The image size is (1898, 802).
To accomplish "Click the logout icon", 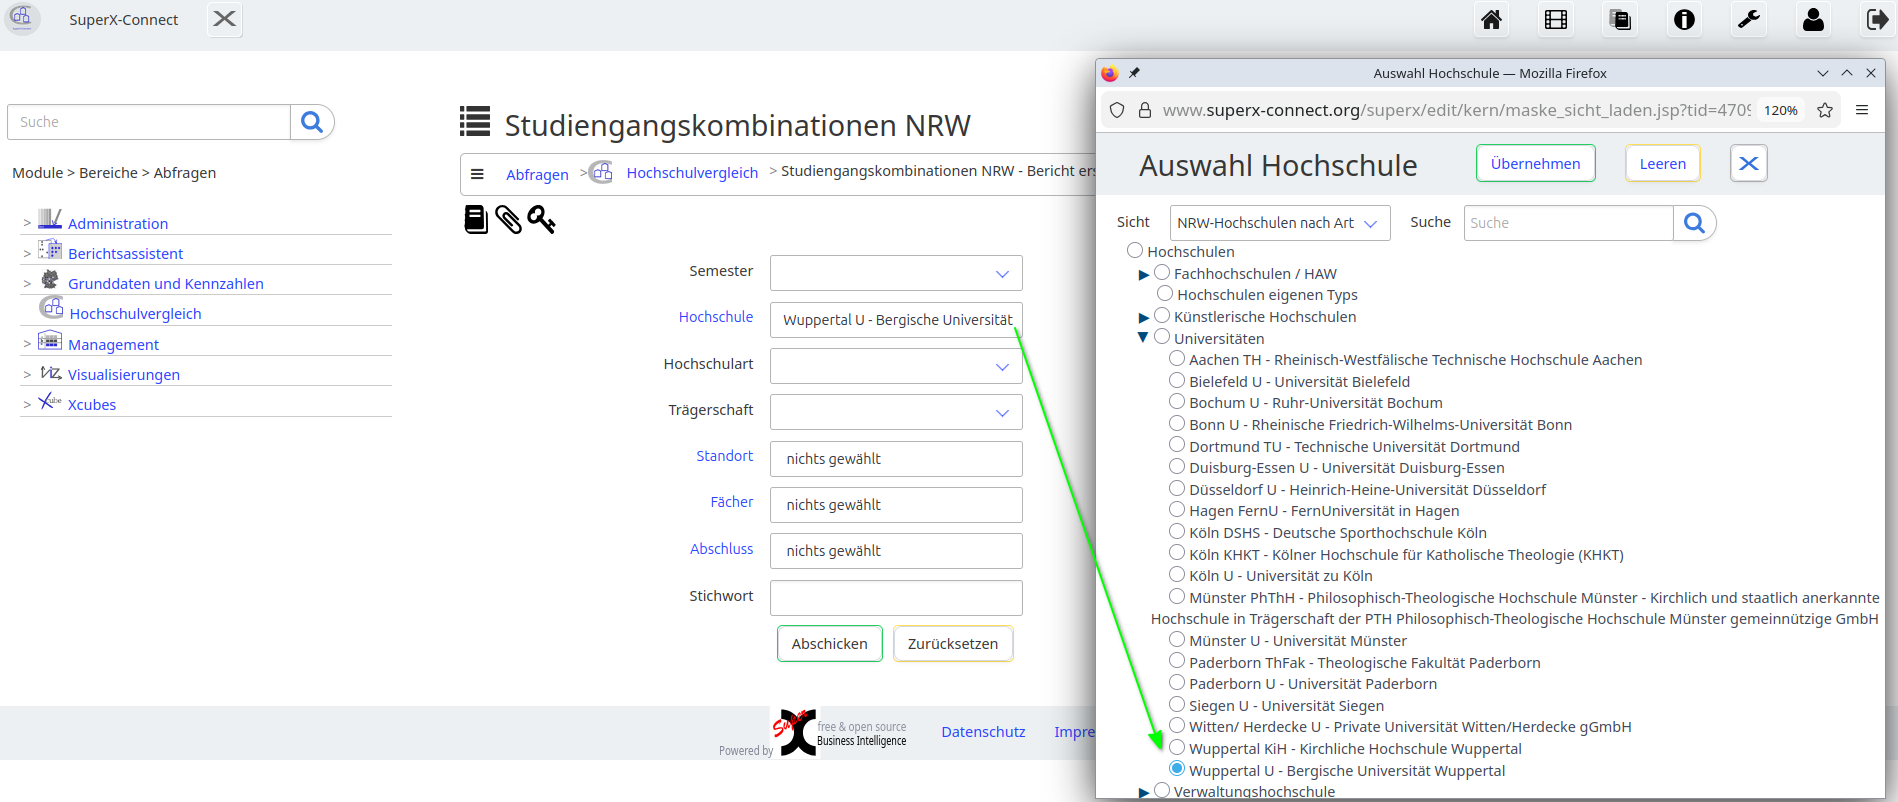I will tap(1877, 20).
